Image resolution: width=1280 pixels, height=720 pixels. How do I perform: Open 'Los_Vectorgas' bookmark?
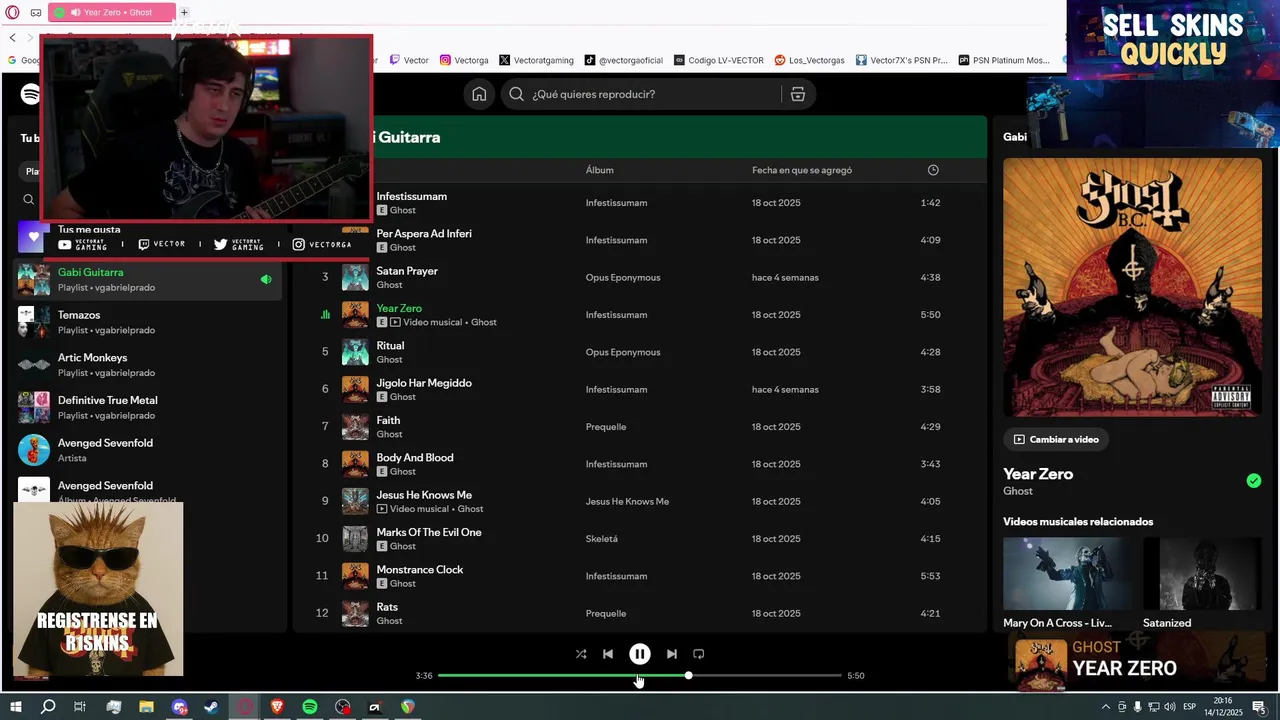[810, 60]
